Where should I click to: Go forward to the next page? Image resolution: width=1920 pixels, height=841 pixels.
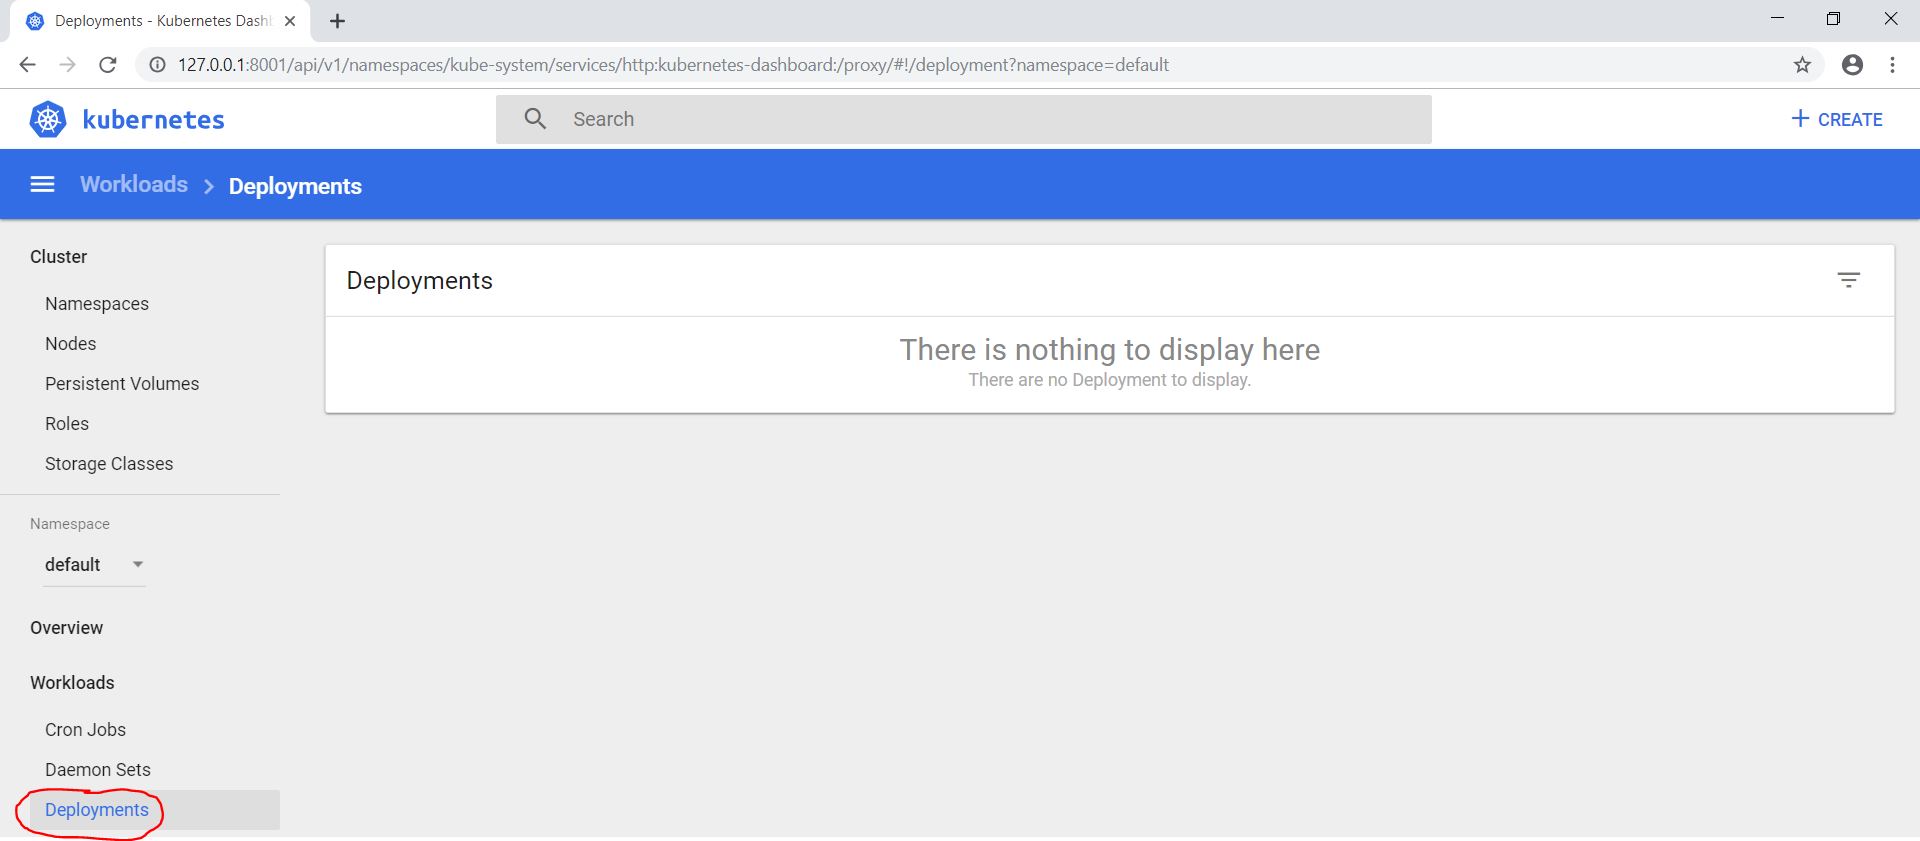tap(67, 65)
